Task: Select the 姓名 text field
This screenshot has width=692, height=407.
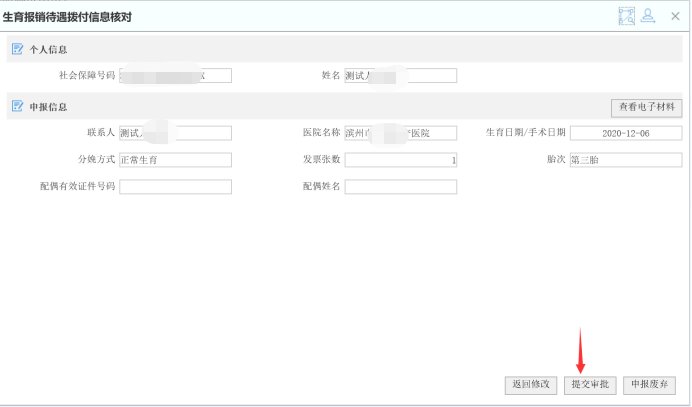Action: tap(400, 75)
